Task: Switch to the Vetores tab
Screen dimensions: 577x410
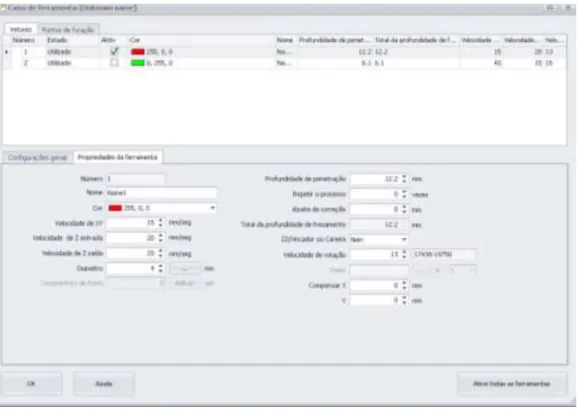Action: coord(21,29)
